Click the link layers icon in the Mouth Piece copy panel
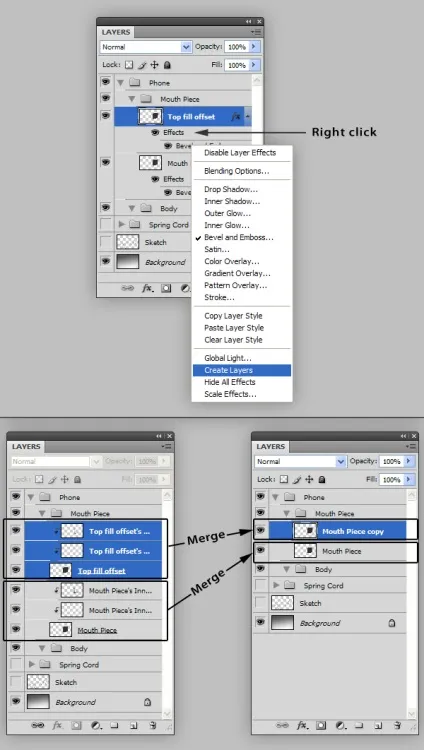424x750 pixels. point(282,725)
